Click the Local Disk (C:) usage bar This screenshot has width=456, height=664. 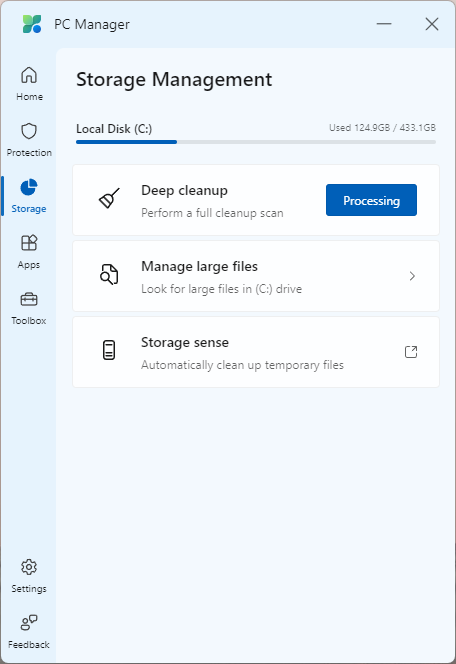pos(256,142)
